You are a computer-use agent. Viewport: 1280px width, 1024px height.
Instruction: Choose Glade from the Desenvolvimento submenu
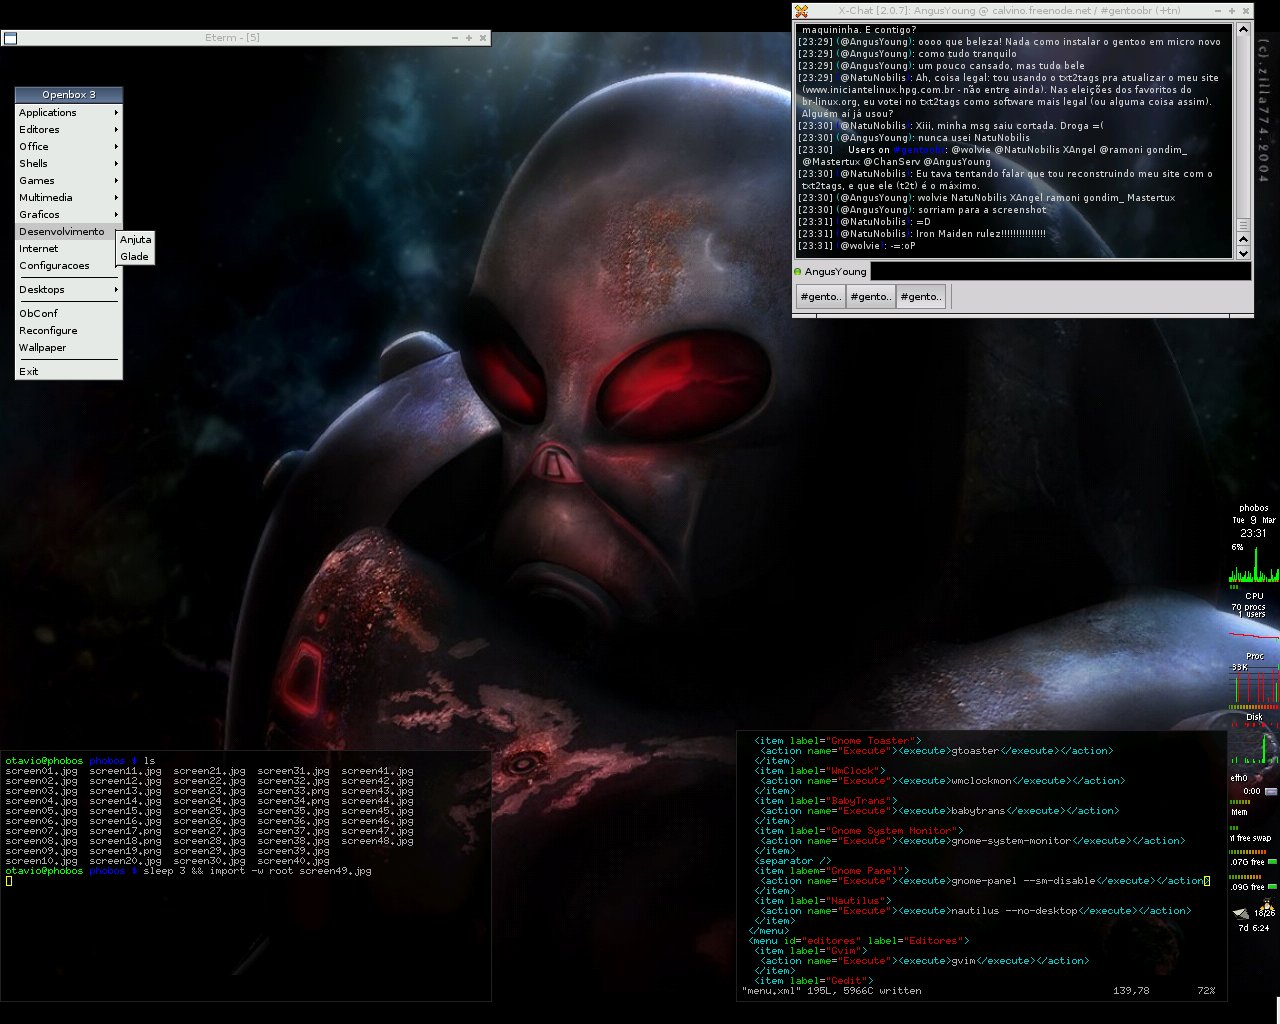(x=135, y=257)
